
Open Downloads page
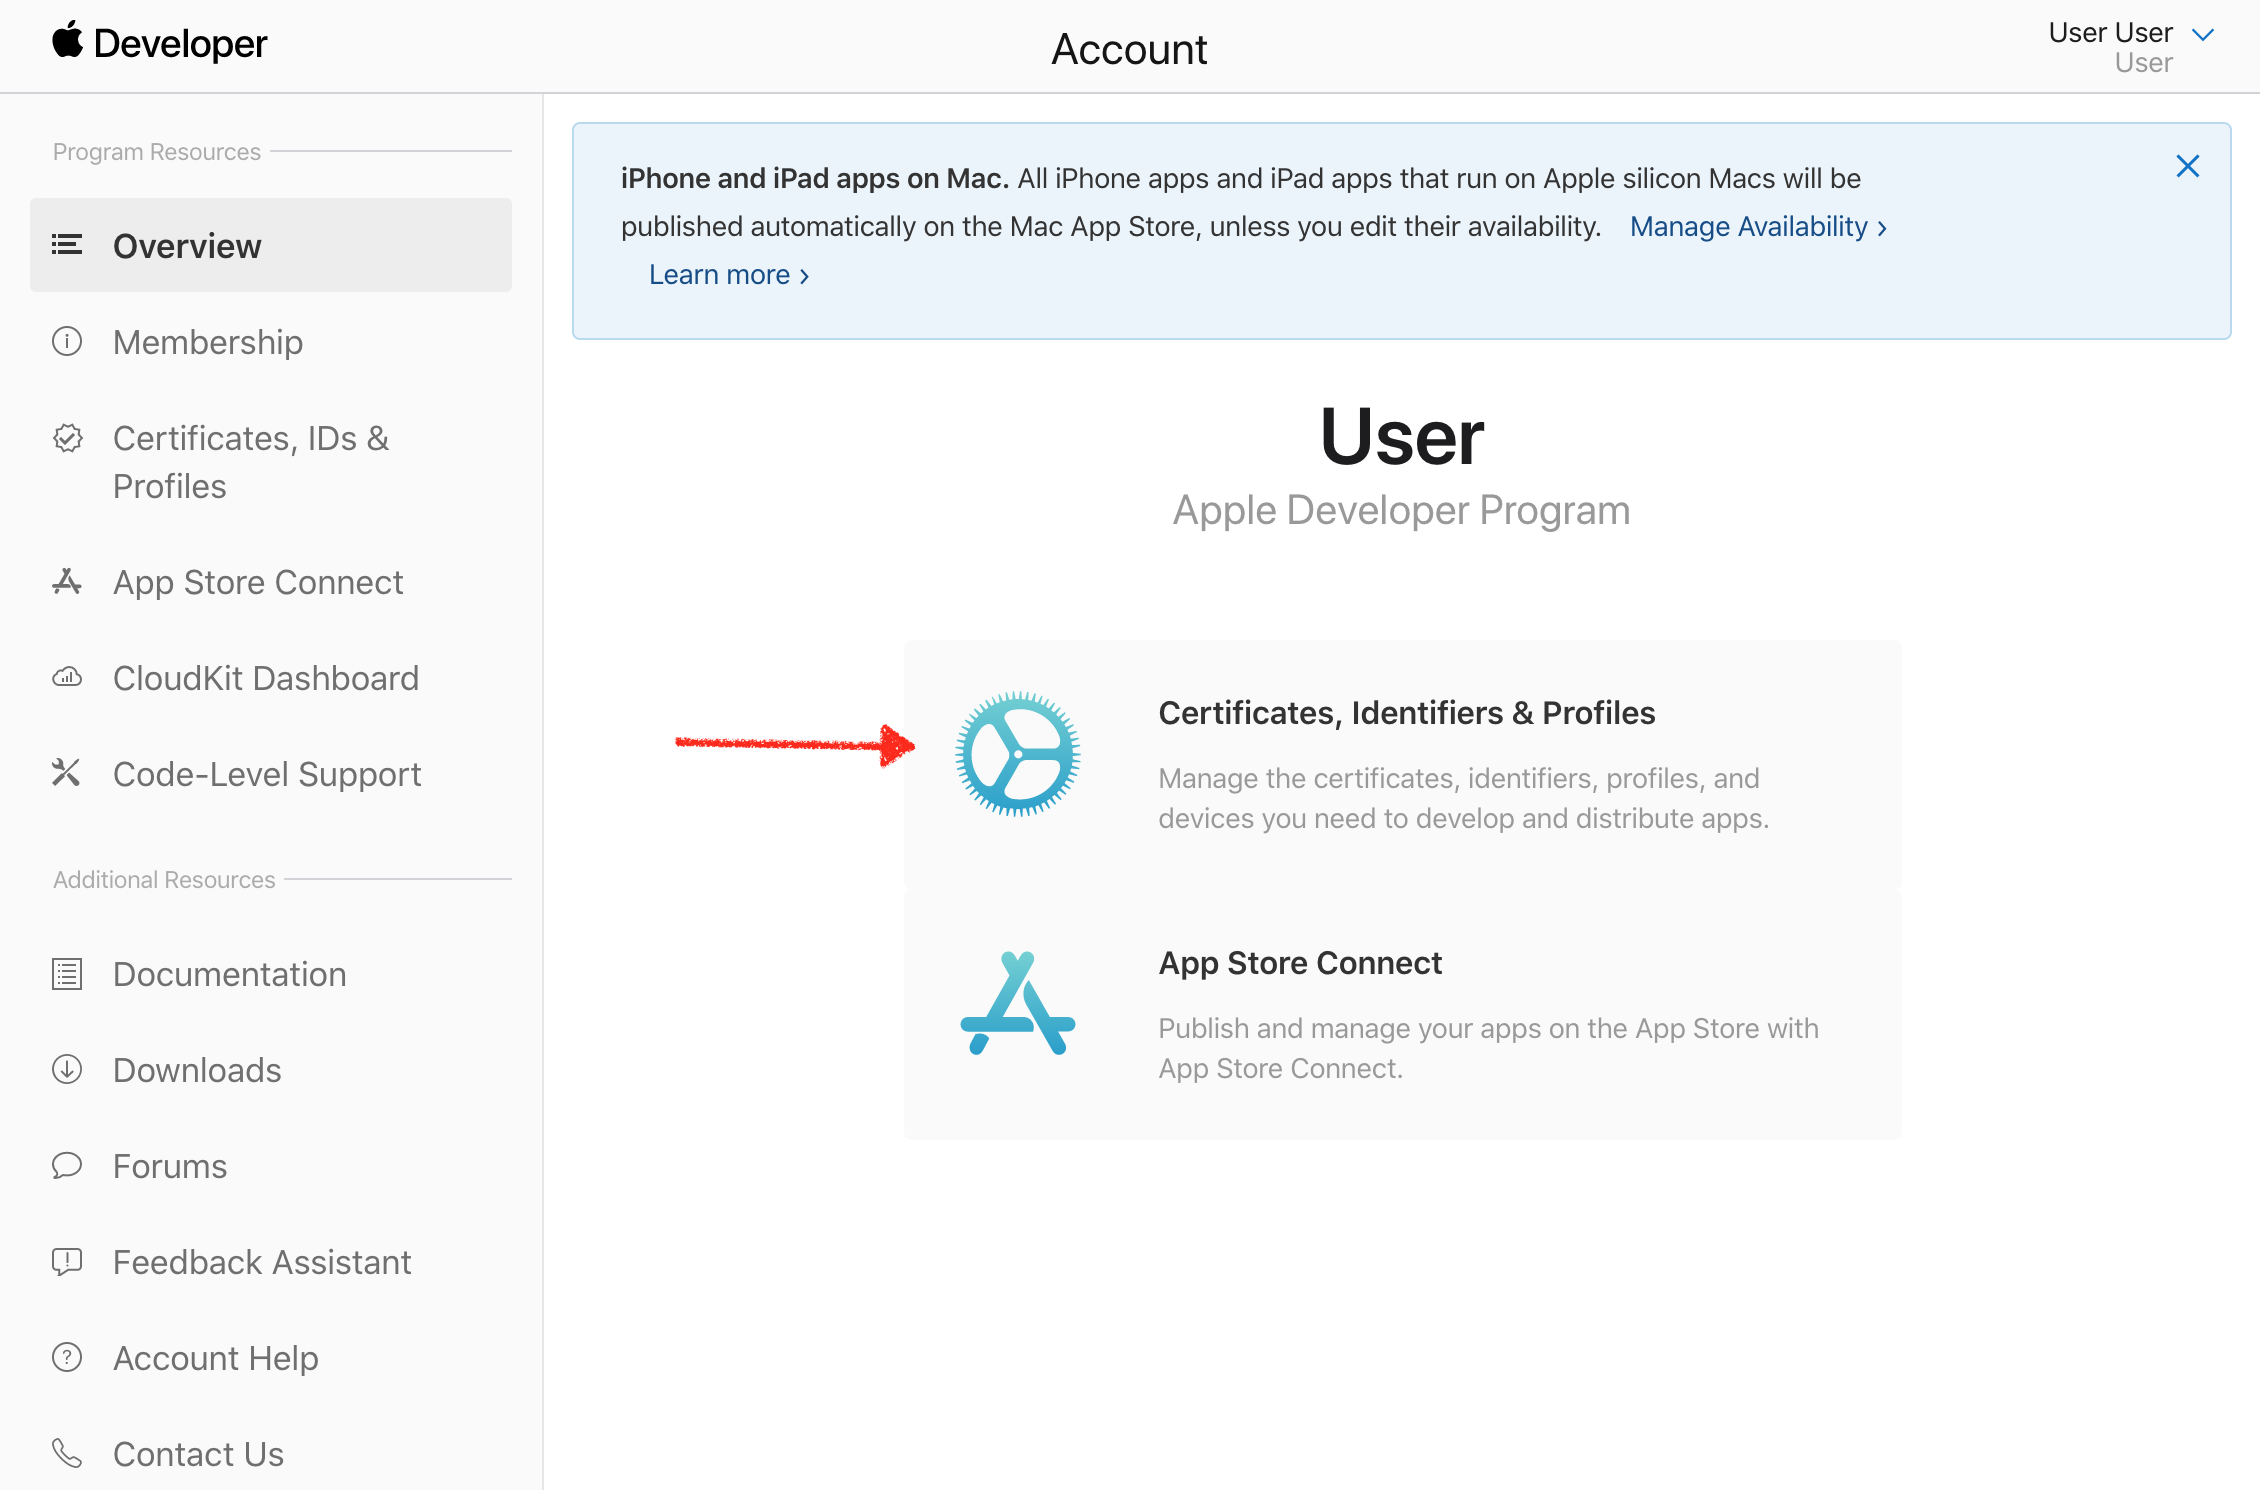point(197,1070)
